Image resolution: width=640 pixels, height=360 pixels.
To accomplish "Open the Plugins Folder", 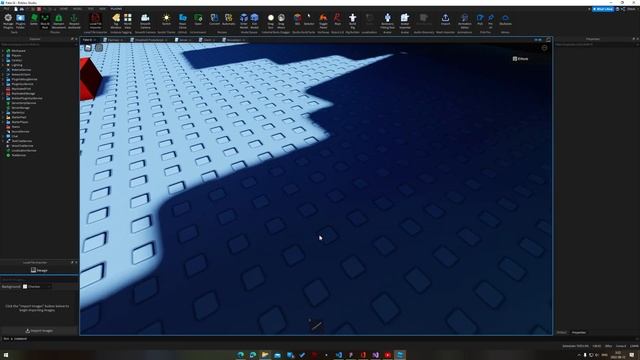I will (x=20, y=21).
